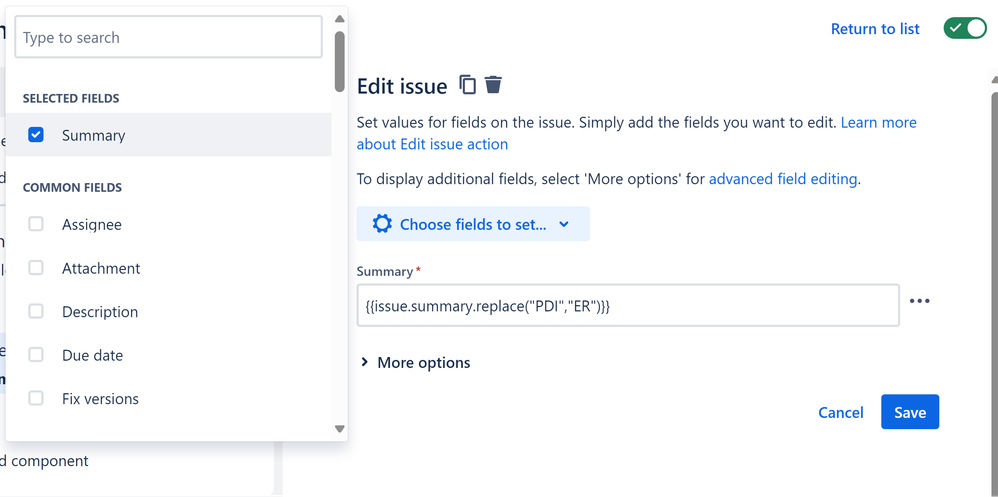The width and height of the screenshot is (998, 497).
Task: Click the Save button
Action: click(x=910, y=412)
